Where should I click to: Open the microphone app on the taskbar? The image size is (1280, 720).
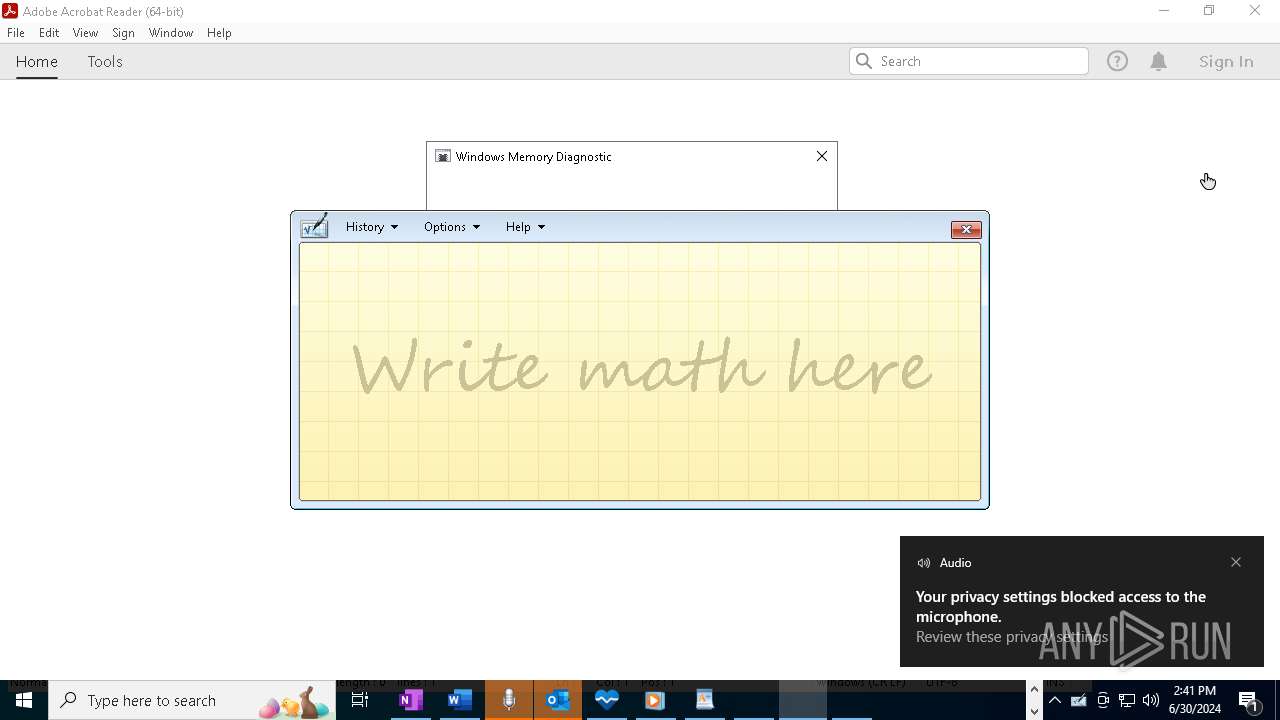[x=509, y=700]
